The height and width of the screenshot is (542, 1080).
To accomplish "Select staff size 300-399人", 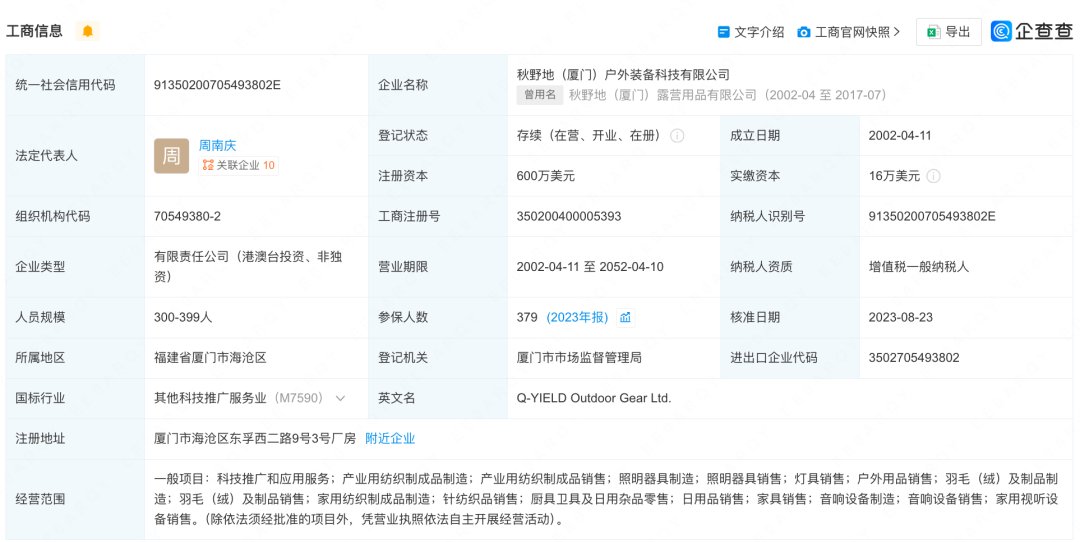I will (183, 317).
